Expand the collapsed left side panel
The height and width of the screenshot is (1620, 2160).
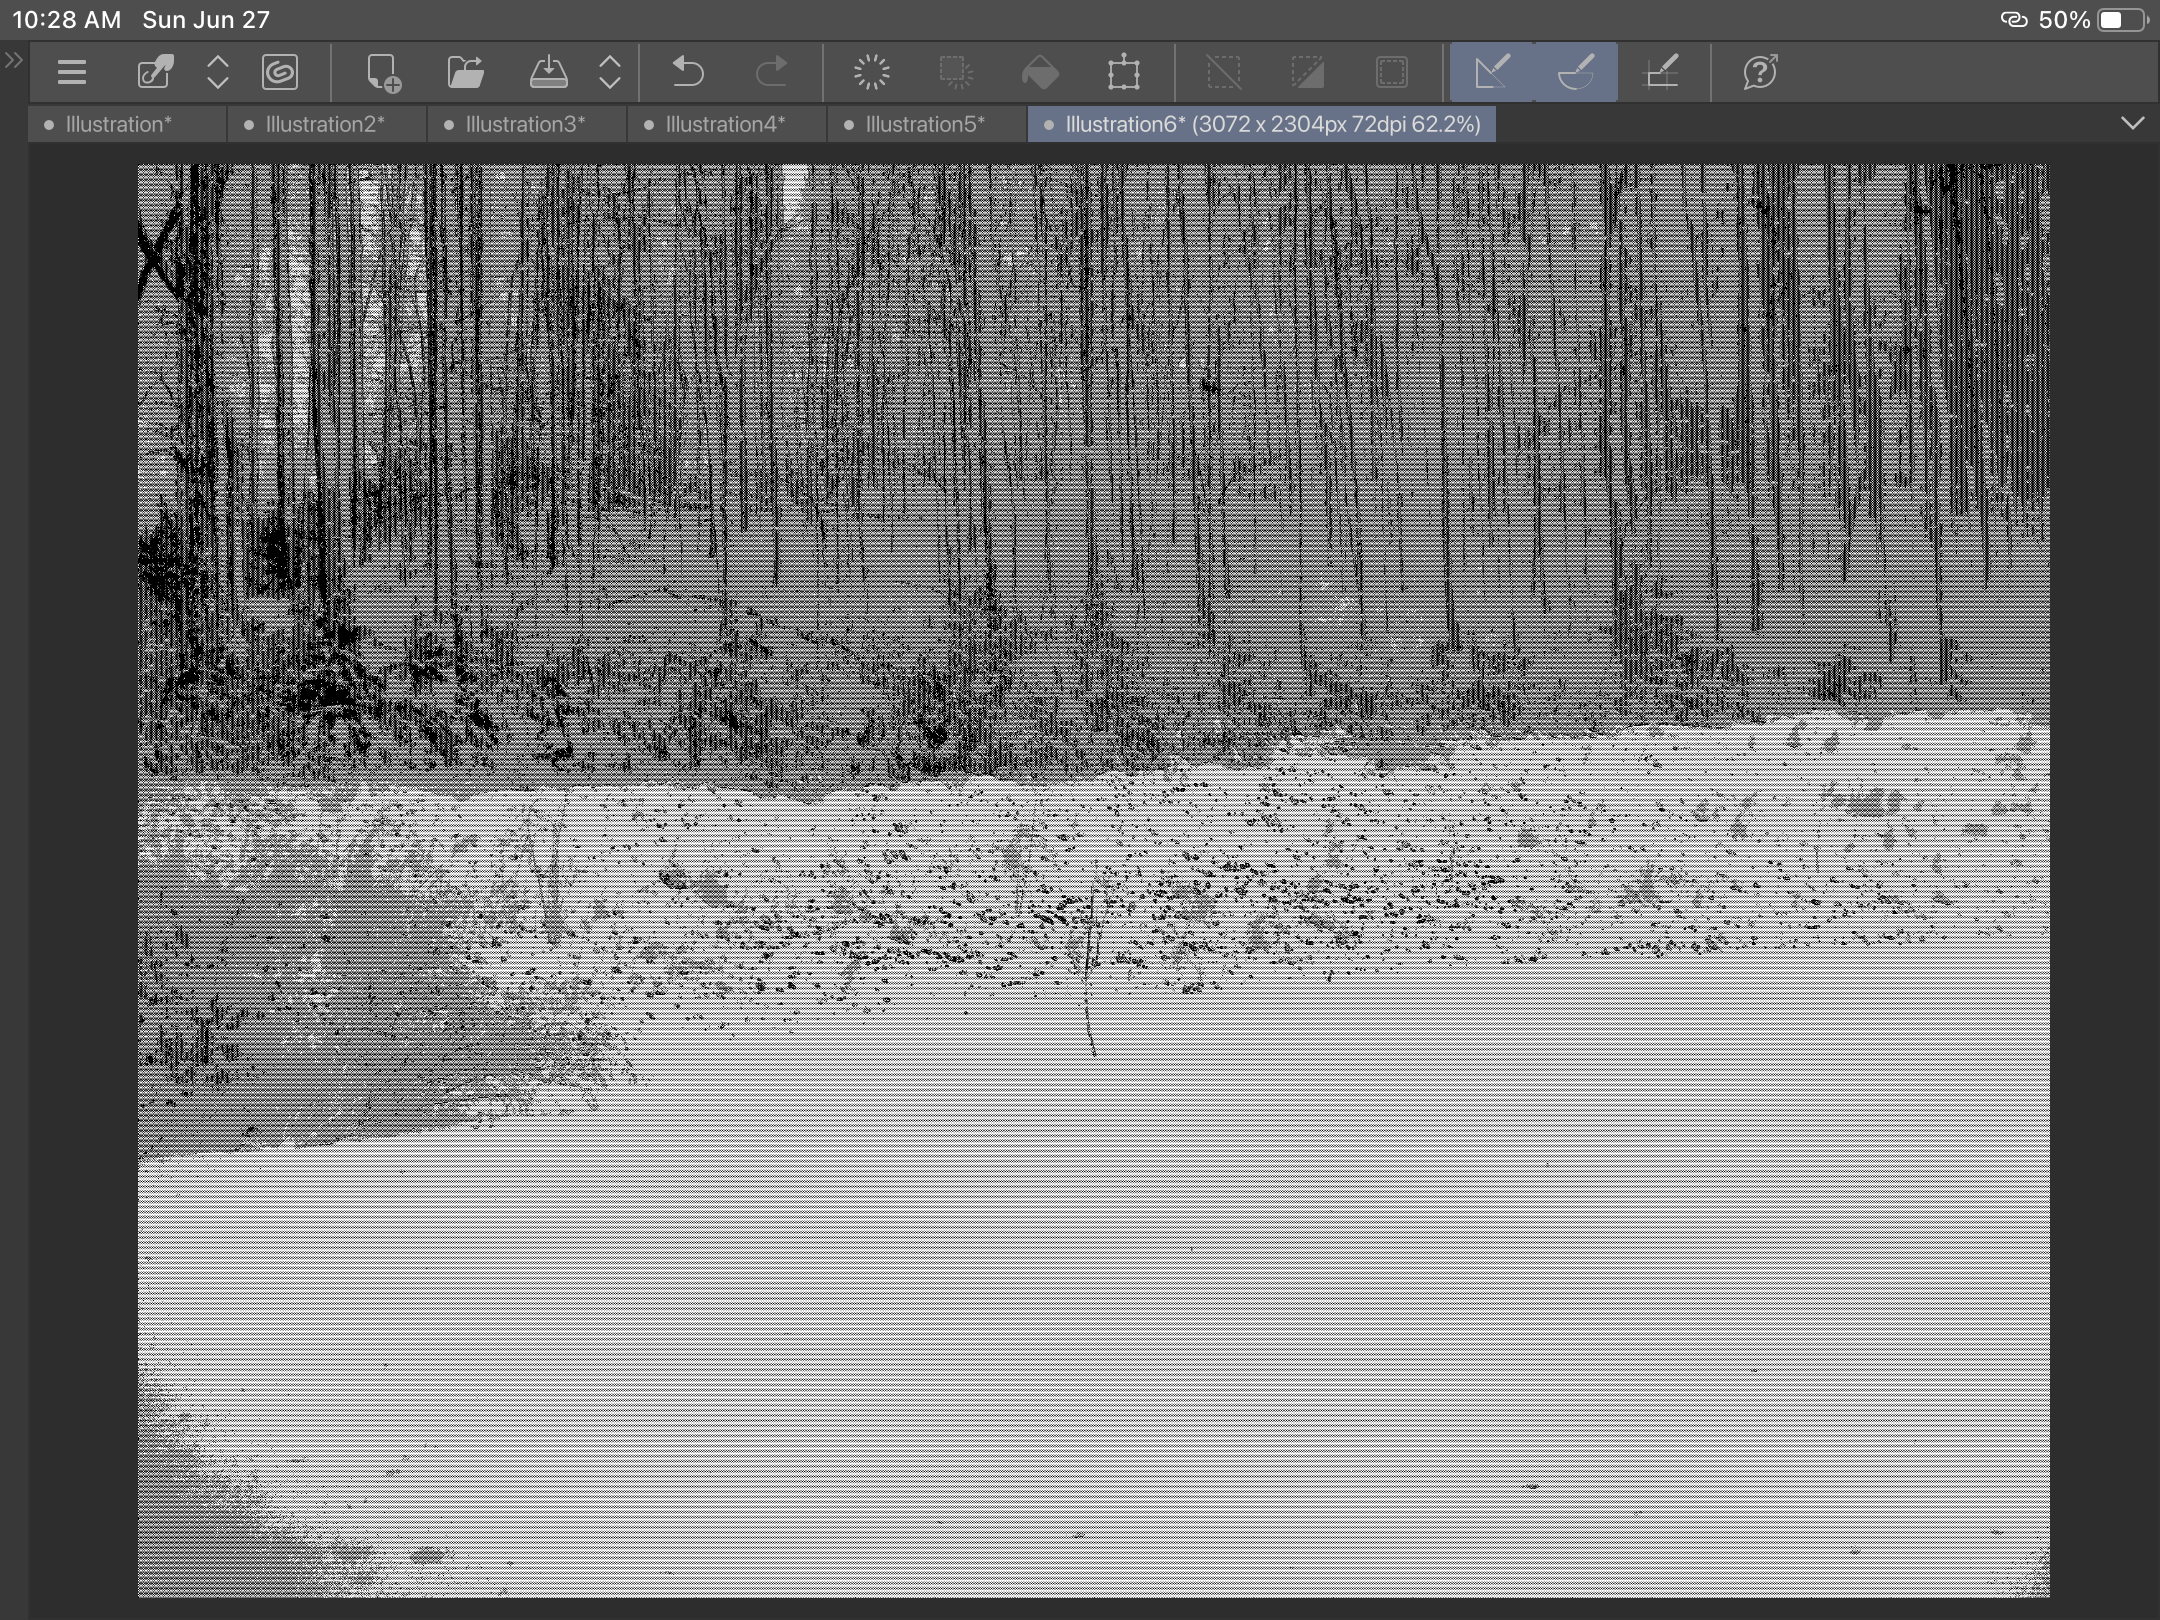(x=13, y=61)
